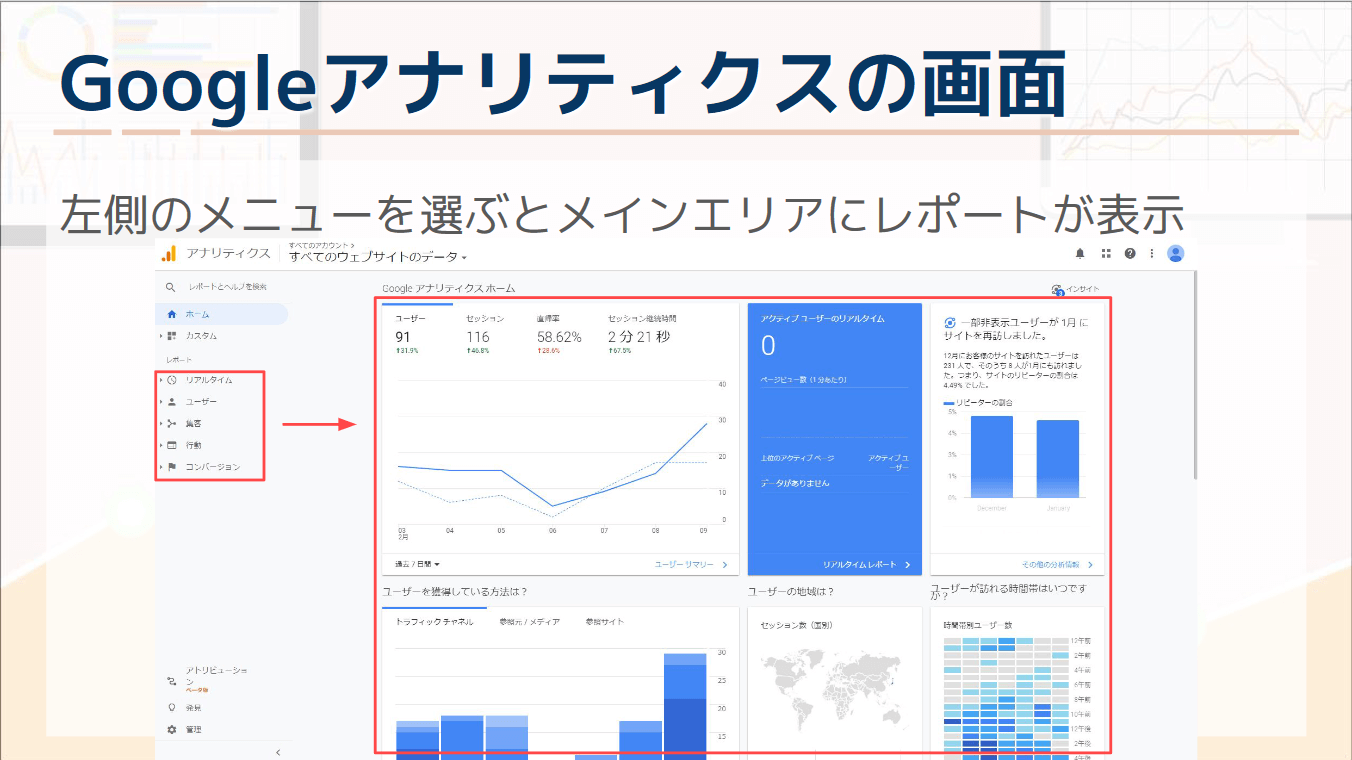The width and height of the screenshot is (1352, 760).
Task: Click the すべてのアカウント breadcrumb
Action: 322,244
